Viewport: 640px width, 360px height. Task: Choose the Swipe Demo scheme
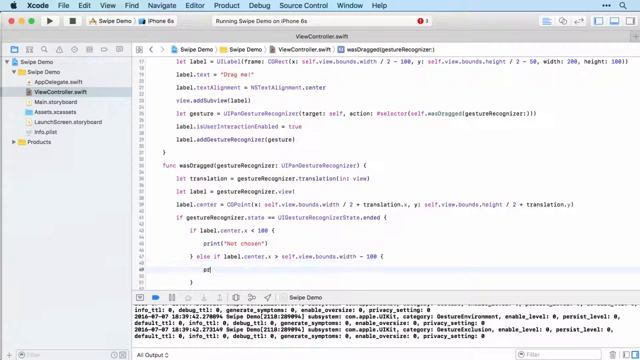pos(110,21)
